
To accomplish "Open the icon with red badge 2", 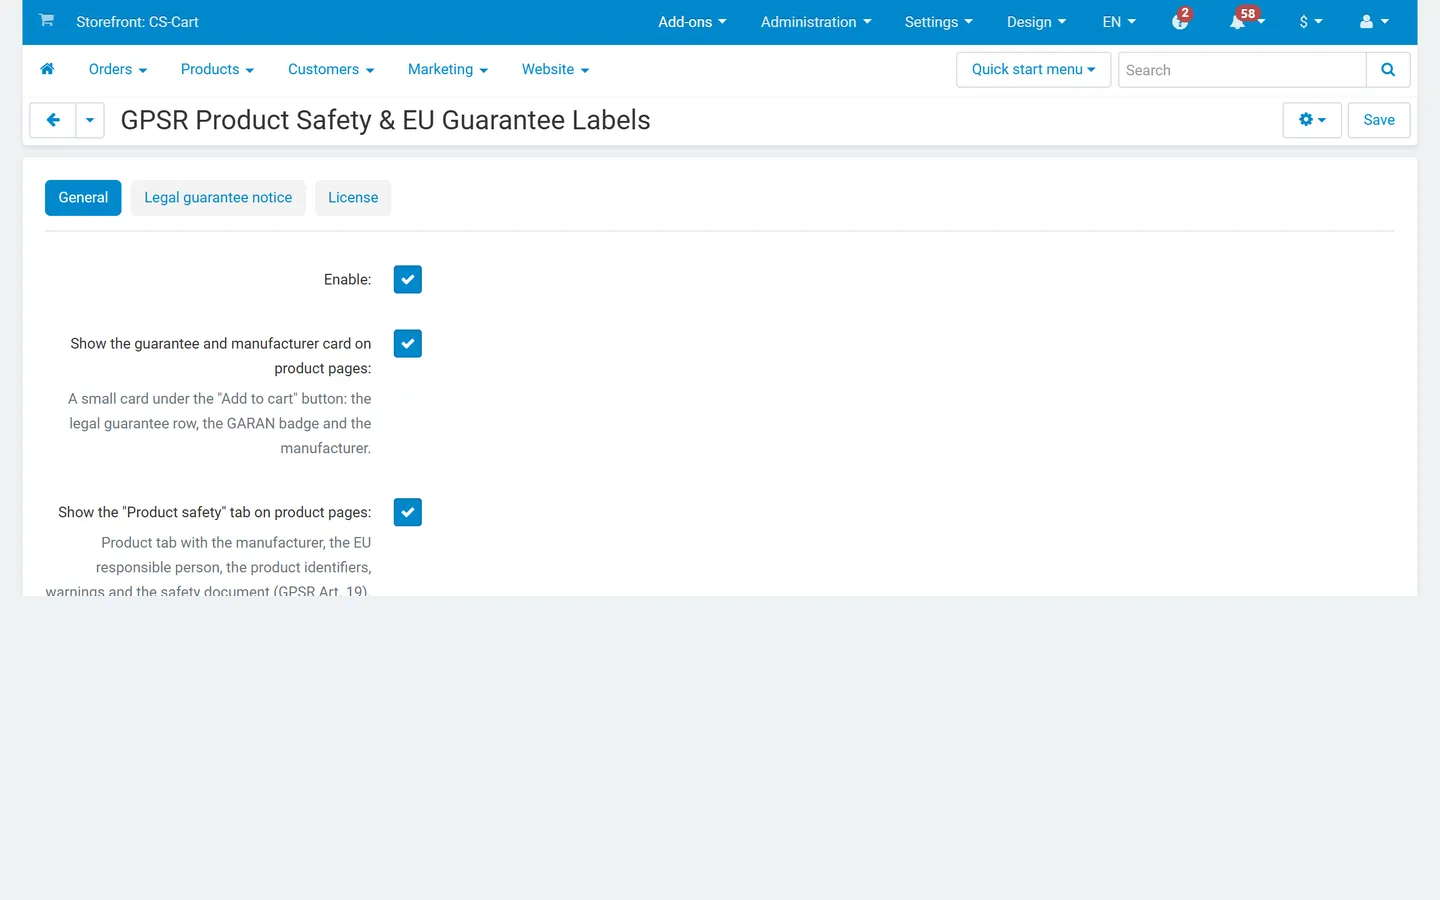I will 1180,21.
